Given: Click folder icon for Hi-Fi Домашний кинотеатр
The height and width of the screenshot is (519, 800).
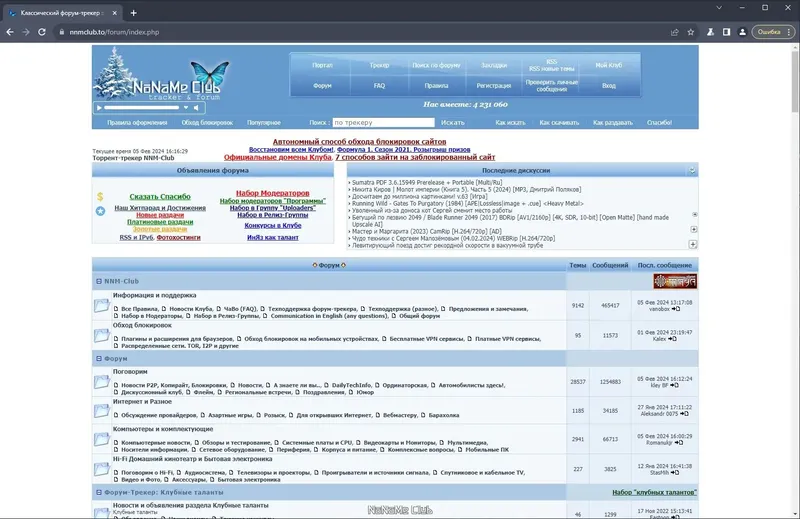Looking at the screenshot, I should [x=102, y=469].
